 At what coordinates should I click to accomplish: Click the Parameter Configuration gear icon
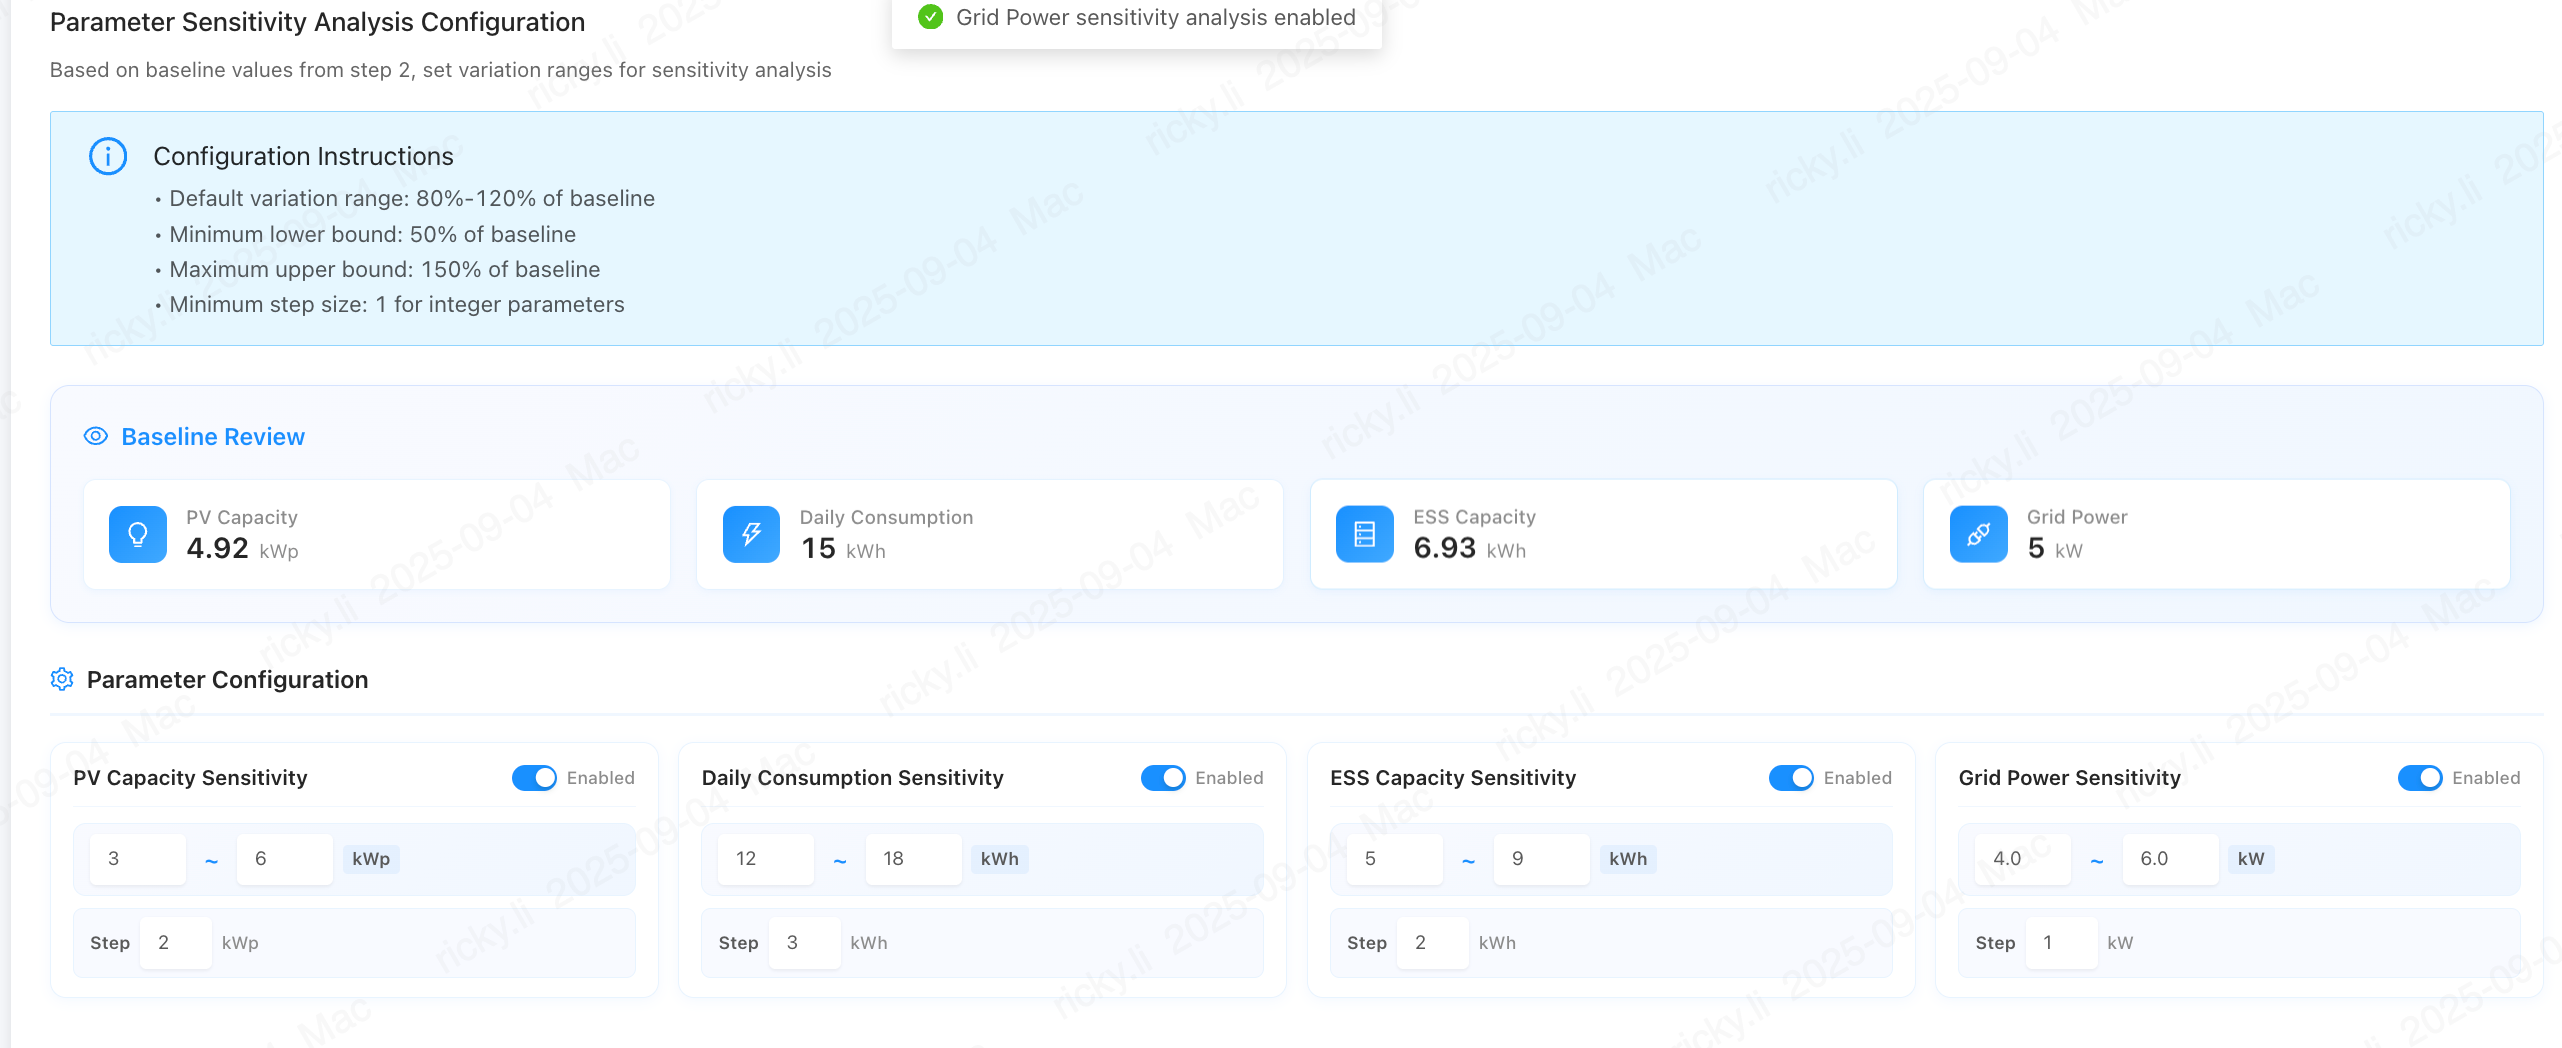[x=62, y=679]
